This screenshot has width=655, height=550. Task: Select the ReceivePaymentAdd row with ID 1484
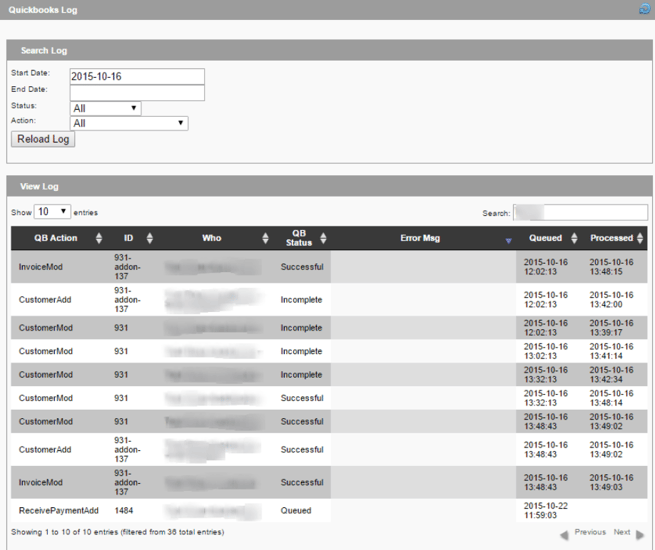pos(59,511)
